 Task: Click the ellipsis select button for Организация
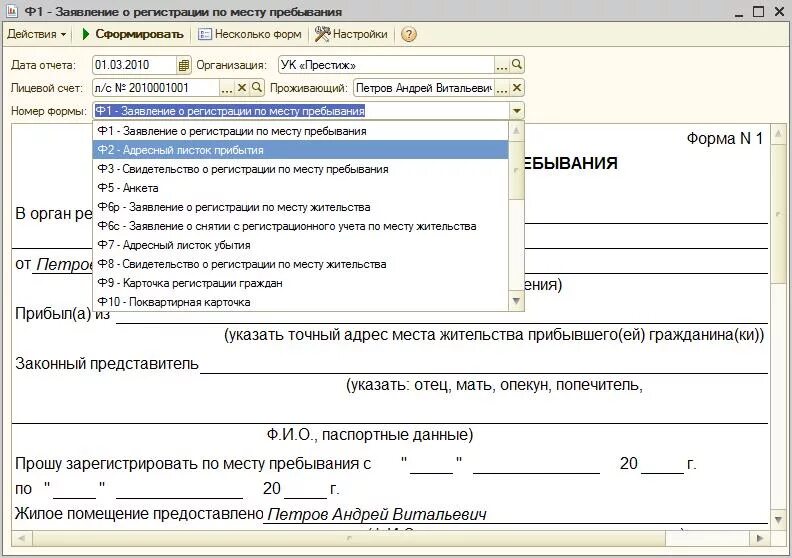coord(502,65)
